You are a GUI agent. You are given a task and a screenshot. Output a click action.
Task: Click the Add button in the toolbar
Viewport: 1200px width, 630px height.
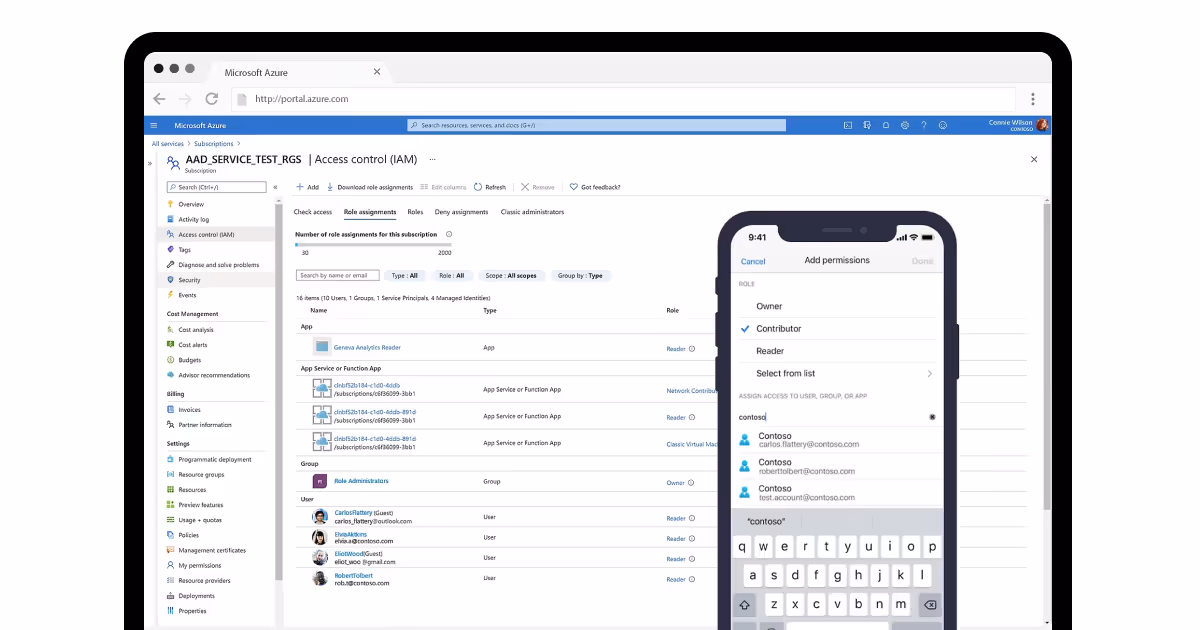(307, 187)
